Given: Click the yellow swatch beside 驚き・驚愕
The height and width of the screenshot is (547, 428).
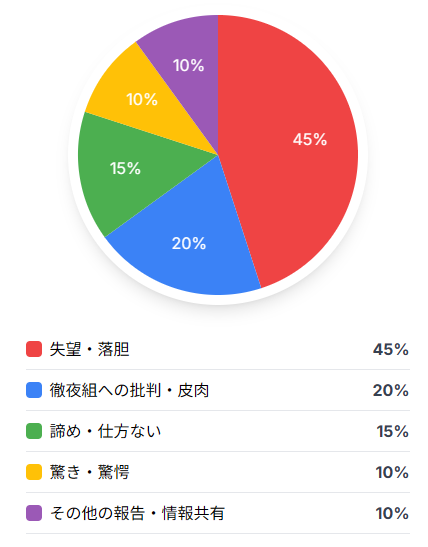Looking at the screenshot, I should [x=34, y=472].
